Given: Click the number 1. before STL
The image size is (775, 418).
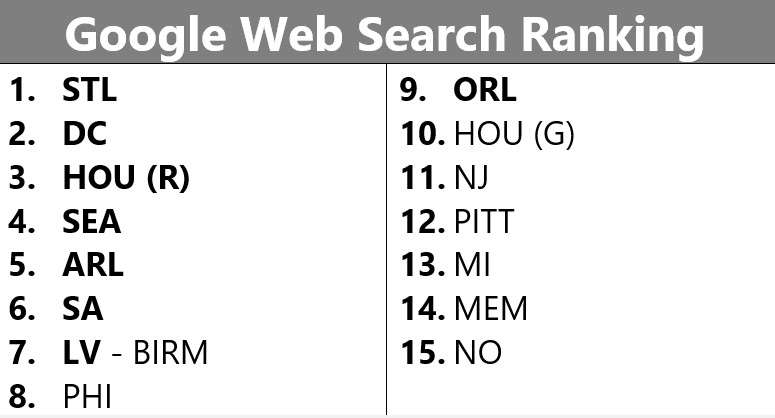Looking at the screenshot, I should (x=22, y=90).
